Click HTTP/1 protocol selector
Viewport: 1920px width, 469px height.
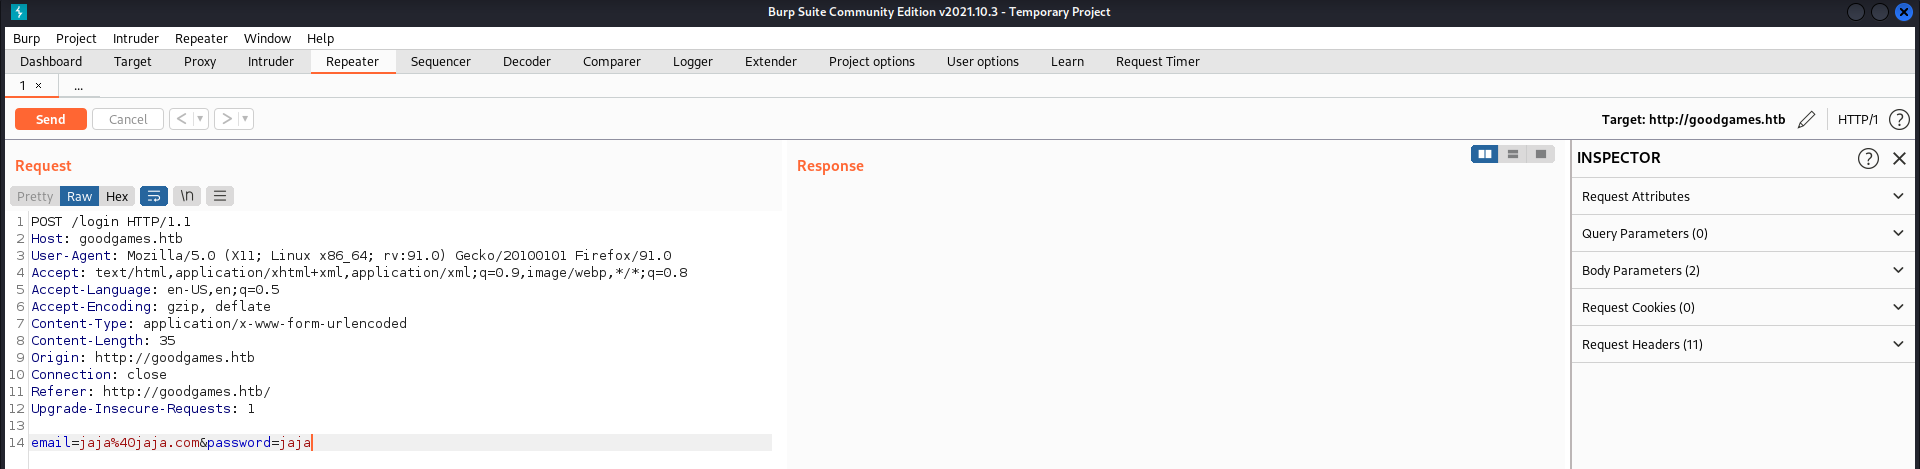point(1857,120)
